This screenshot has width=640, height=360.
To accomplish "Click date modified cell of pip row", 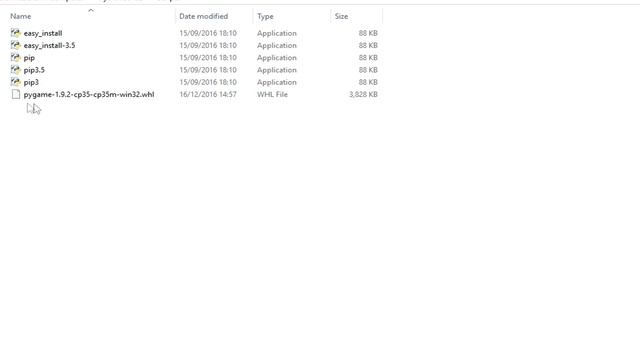I will point(208,58).
